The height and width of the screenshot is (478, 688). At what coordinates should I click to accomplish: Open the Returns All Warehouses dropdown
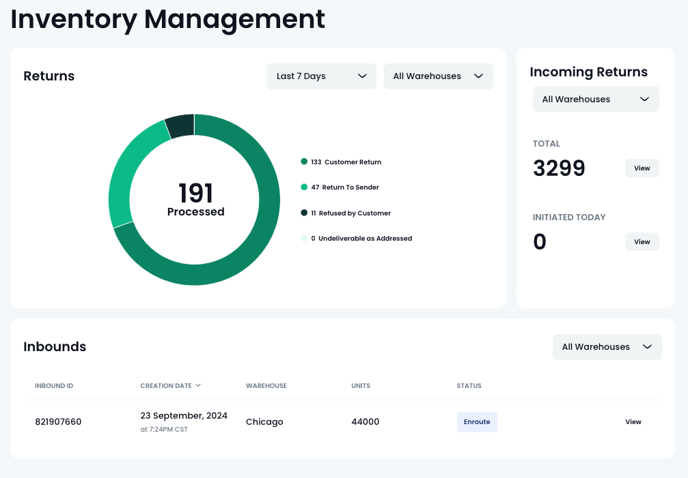(x=438, y=76)
